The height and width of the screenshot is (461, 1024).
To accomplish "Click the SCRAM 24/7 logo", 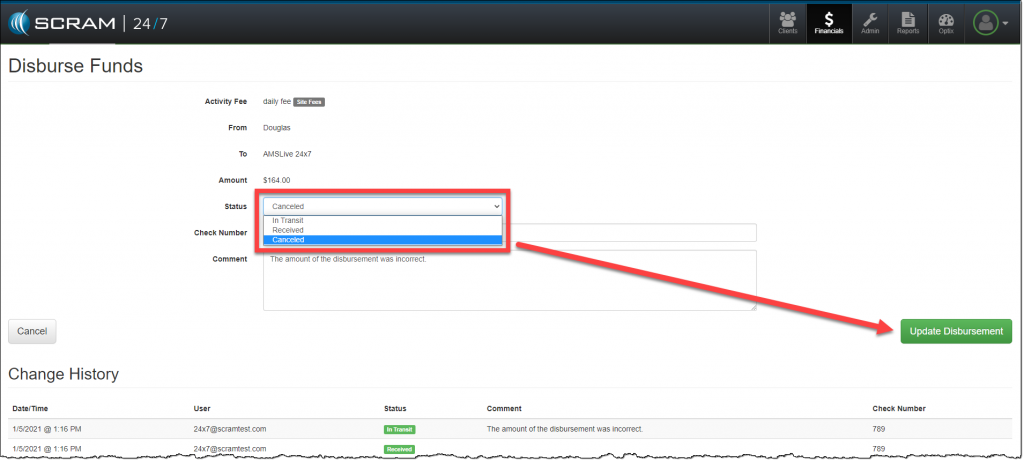I will 88,24.
